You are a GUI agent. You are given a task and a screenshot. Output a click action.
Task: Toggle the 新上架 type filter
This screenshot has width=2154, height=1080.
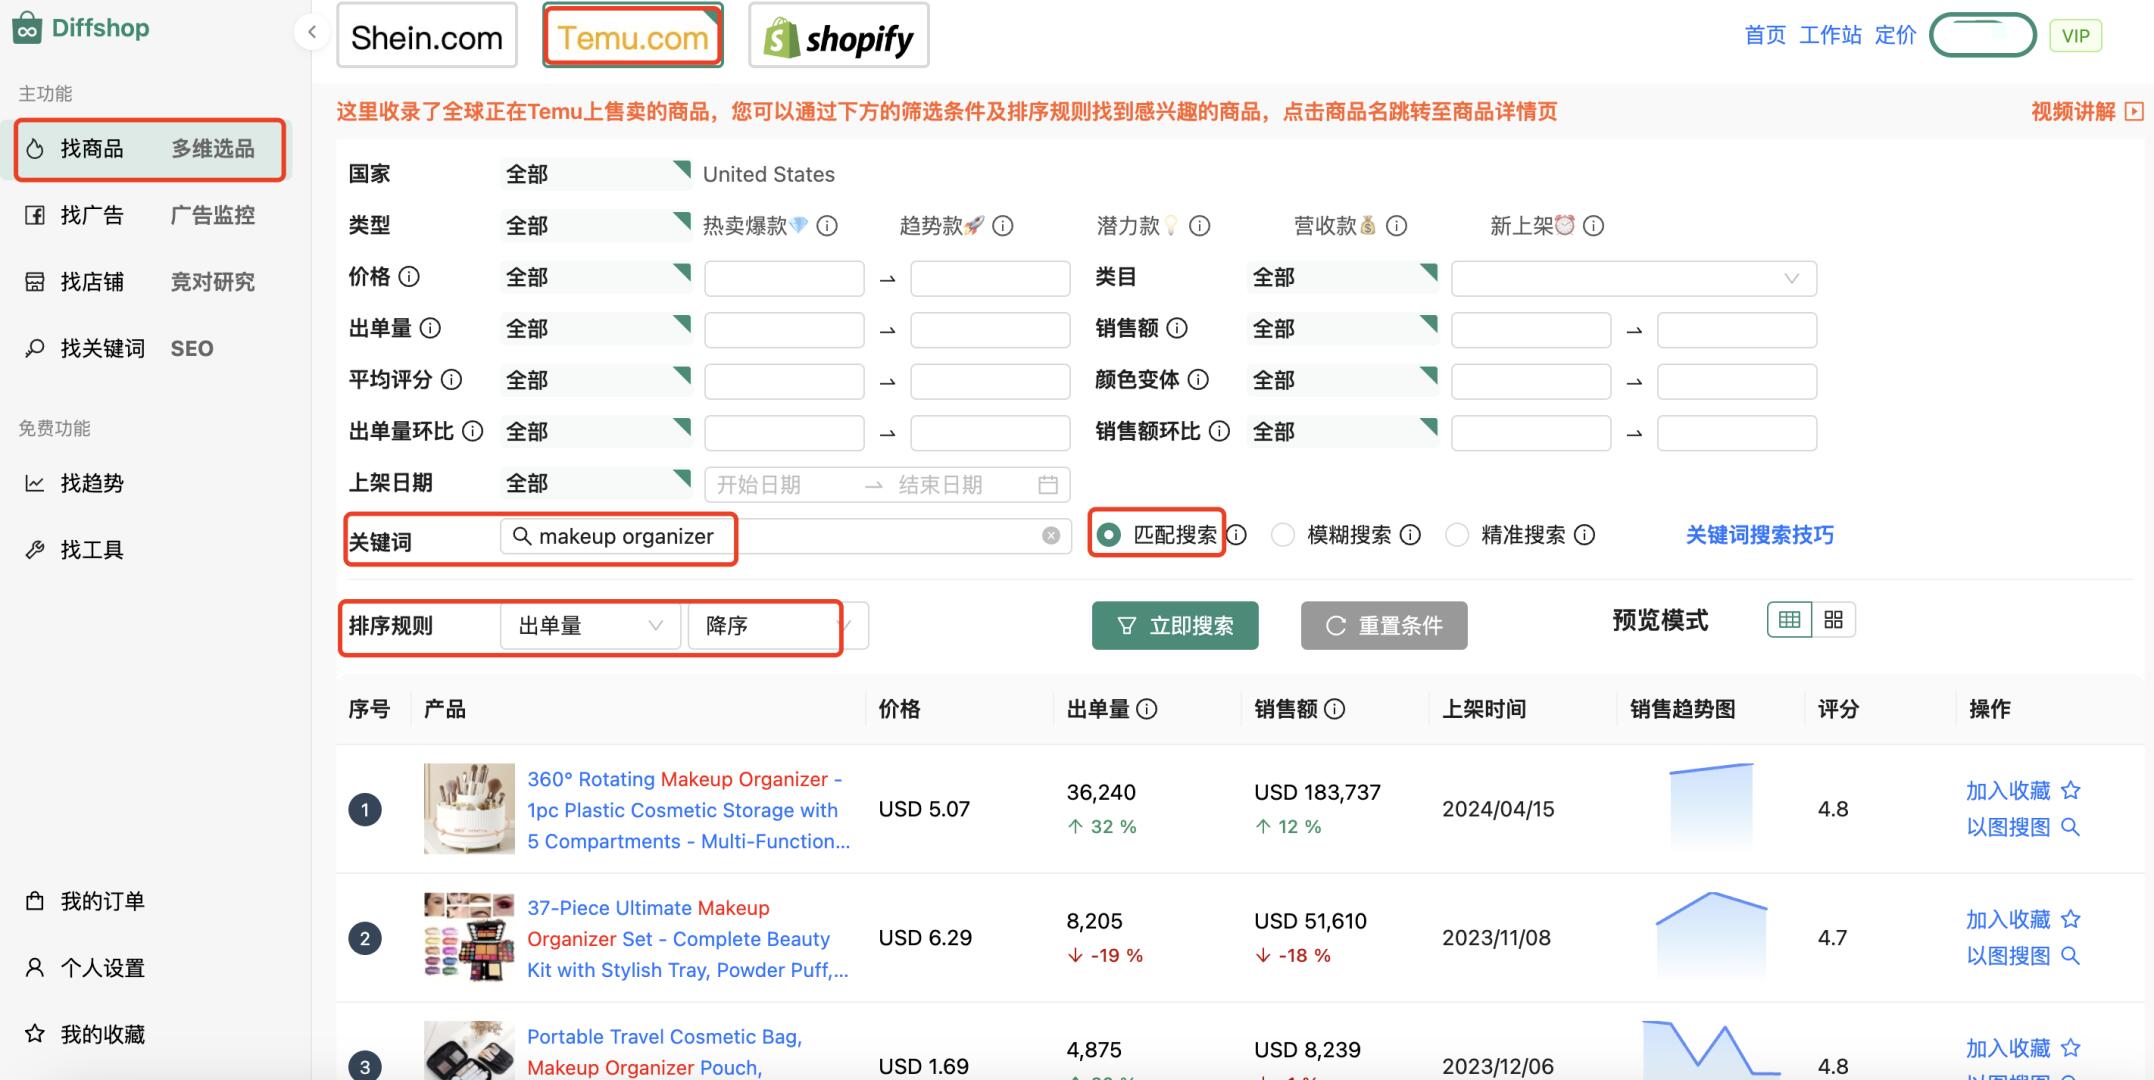1532,226
